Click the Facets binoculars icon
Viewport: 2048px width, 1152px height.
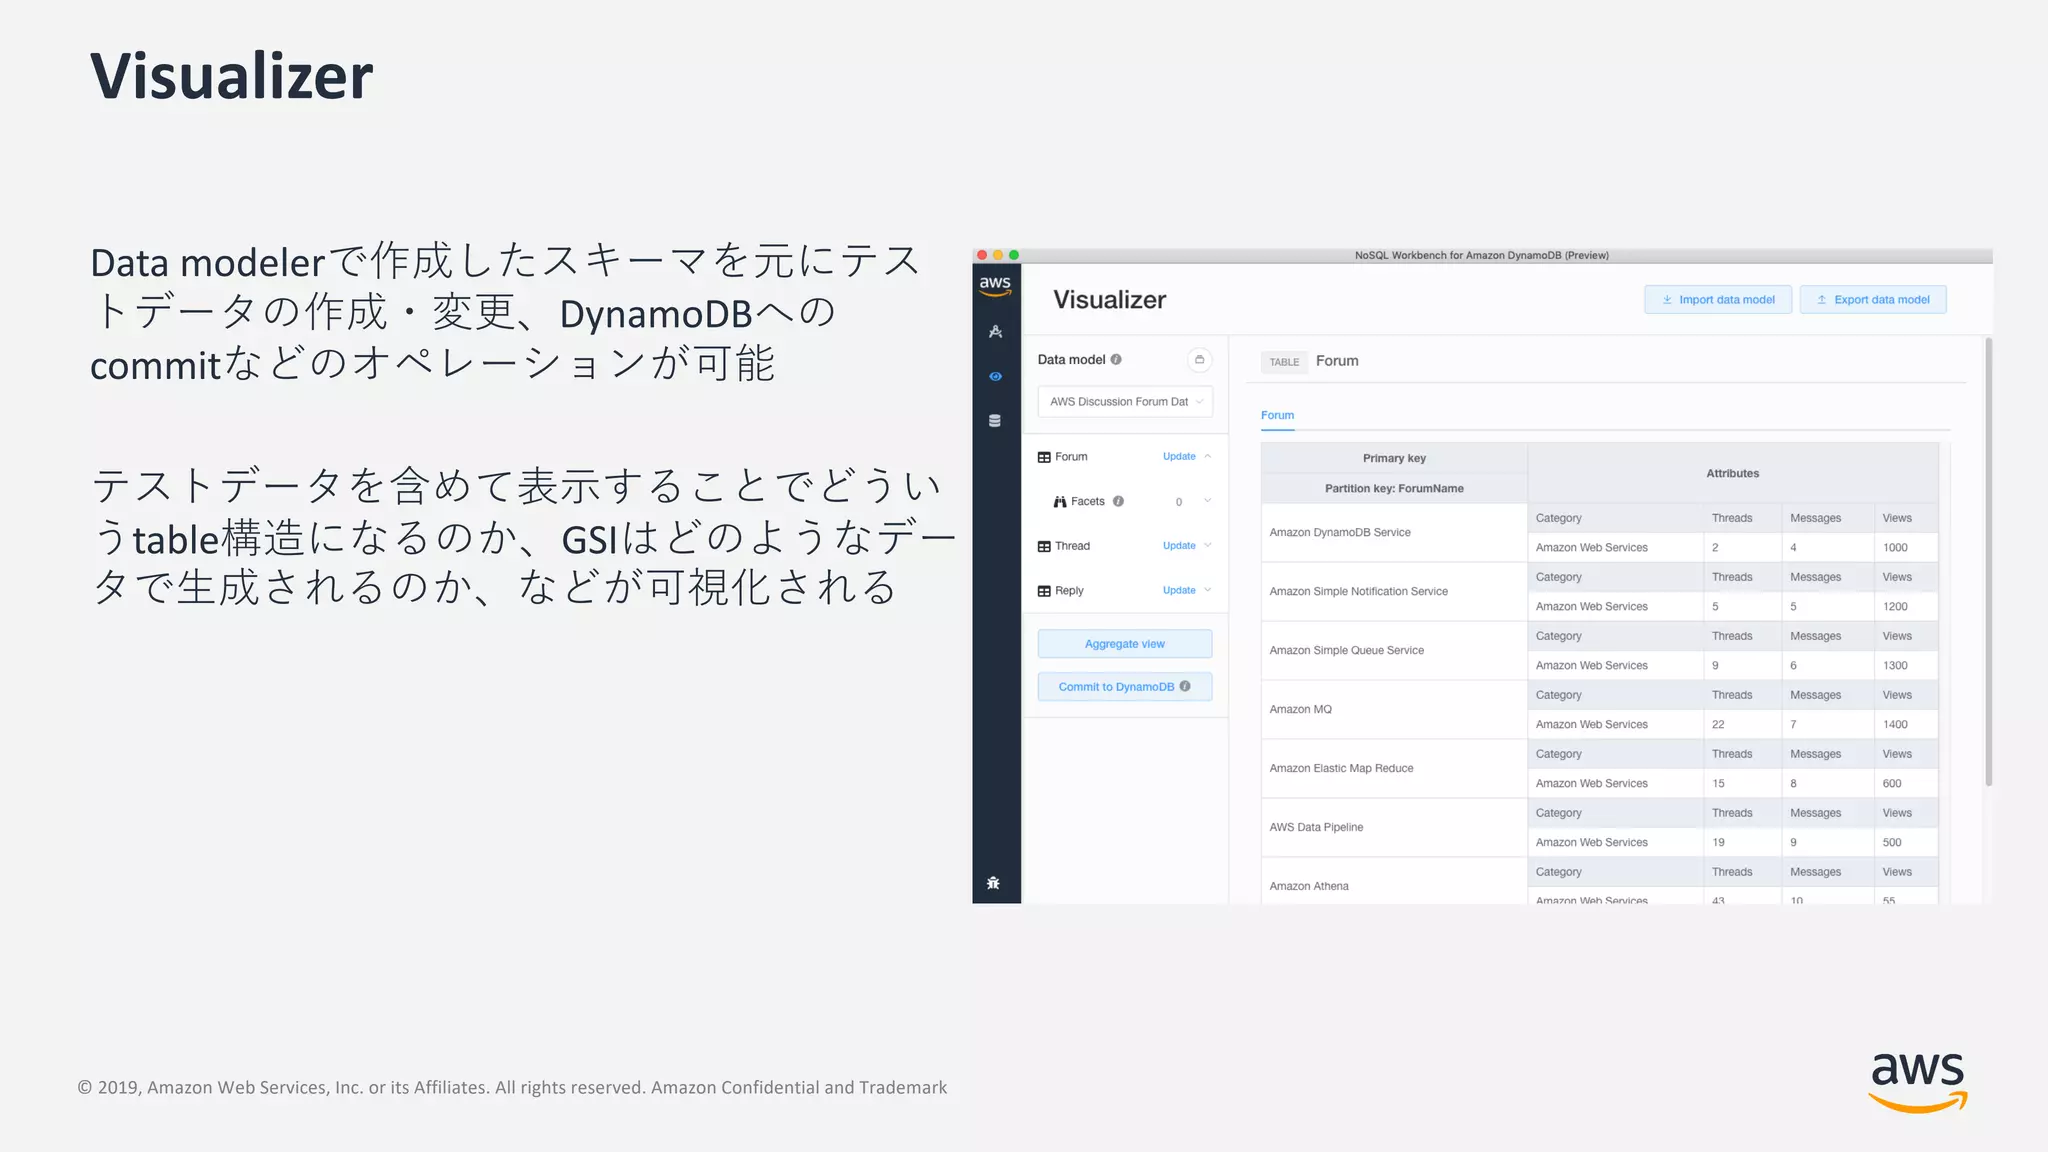[1060, 502]
